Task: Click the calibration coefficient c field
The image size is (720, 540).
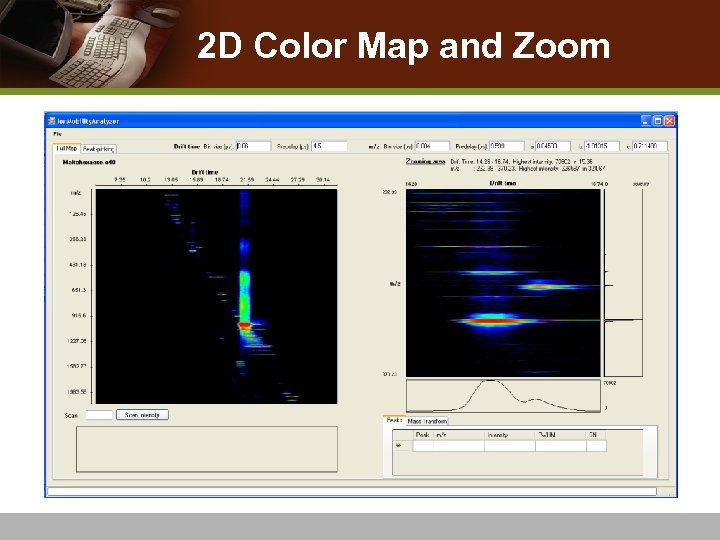Action: [650, 146]
